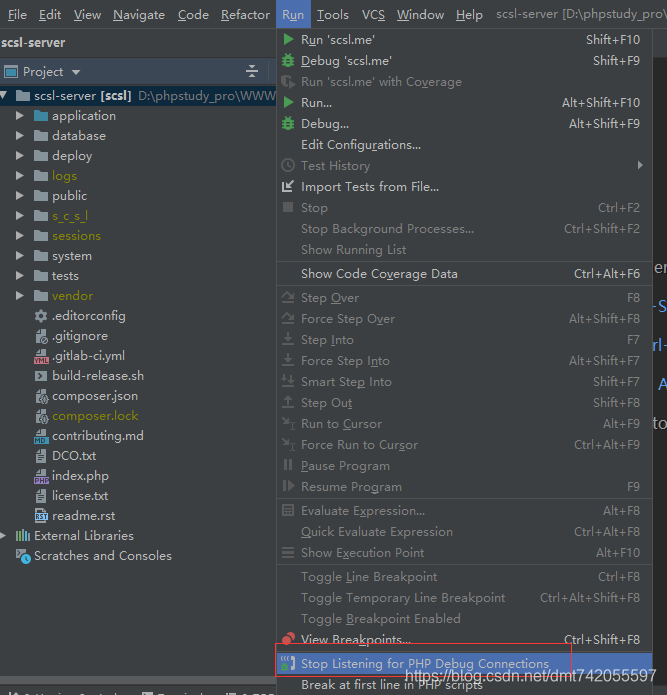Expand the vendor folder arrow
Image resolution: width=667 pixels, height=695 pixels.
20,296
